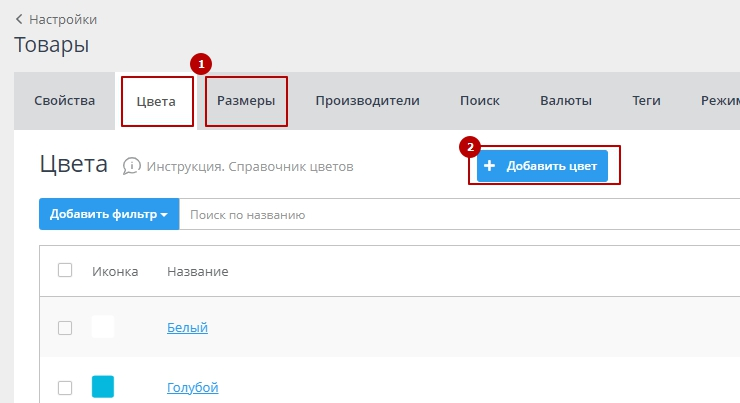Tick the checkbox for the Белый row
The image size is (740, 403).
(65, 327)
